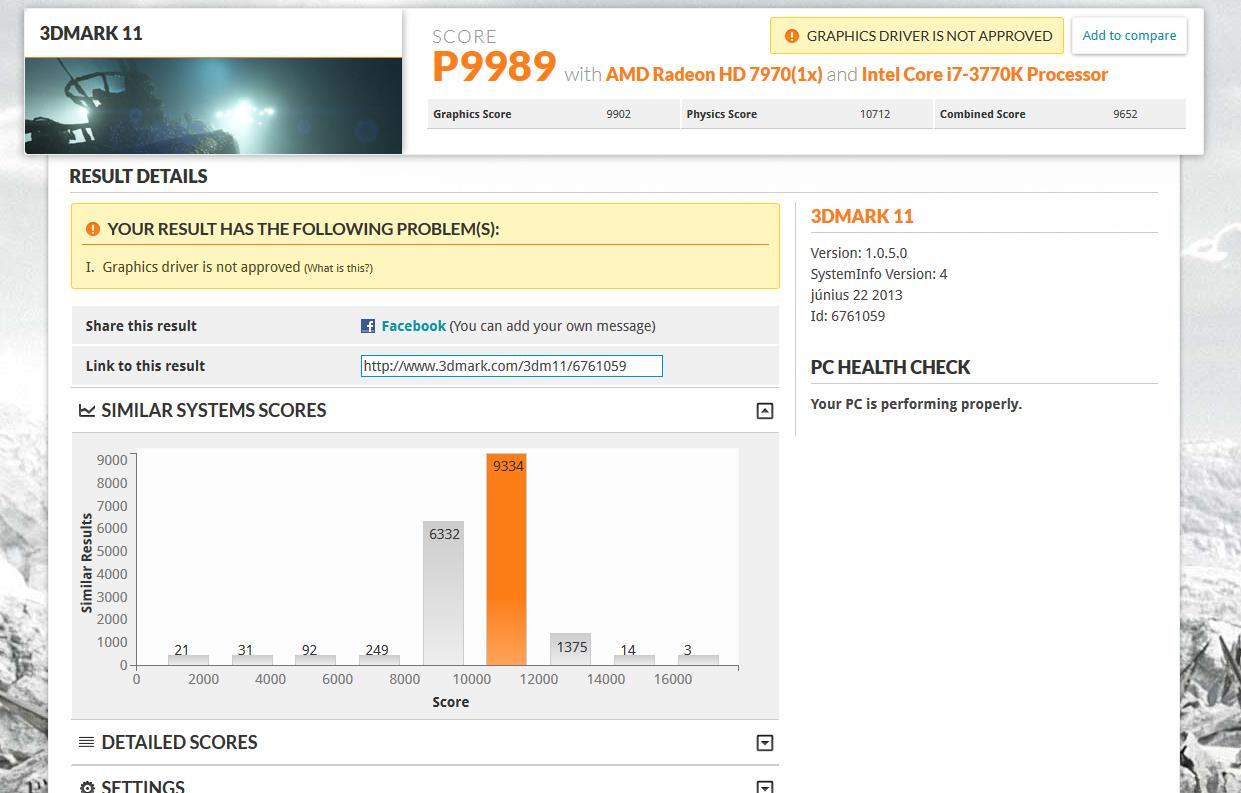Open the AMD Radeon HD 7970(1x) link
Image resolution: width=1241 pixels, height=793 pixels.
point(714,74)
